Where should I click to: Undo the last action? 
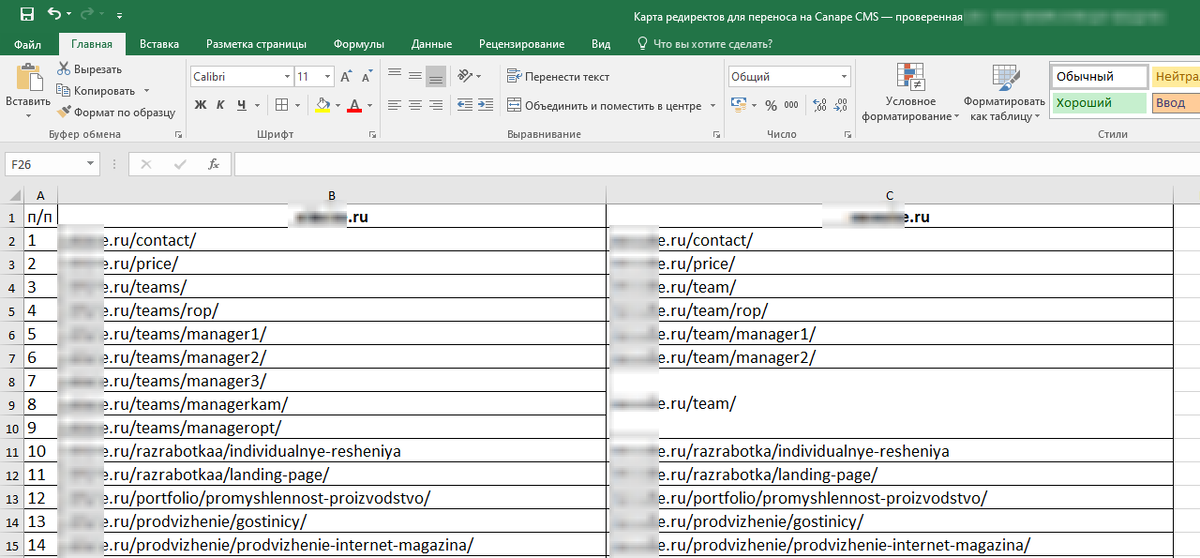pos(53,15)
